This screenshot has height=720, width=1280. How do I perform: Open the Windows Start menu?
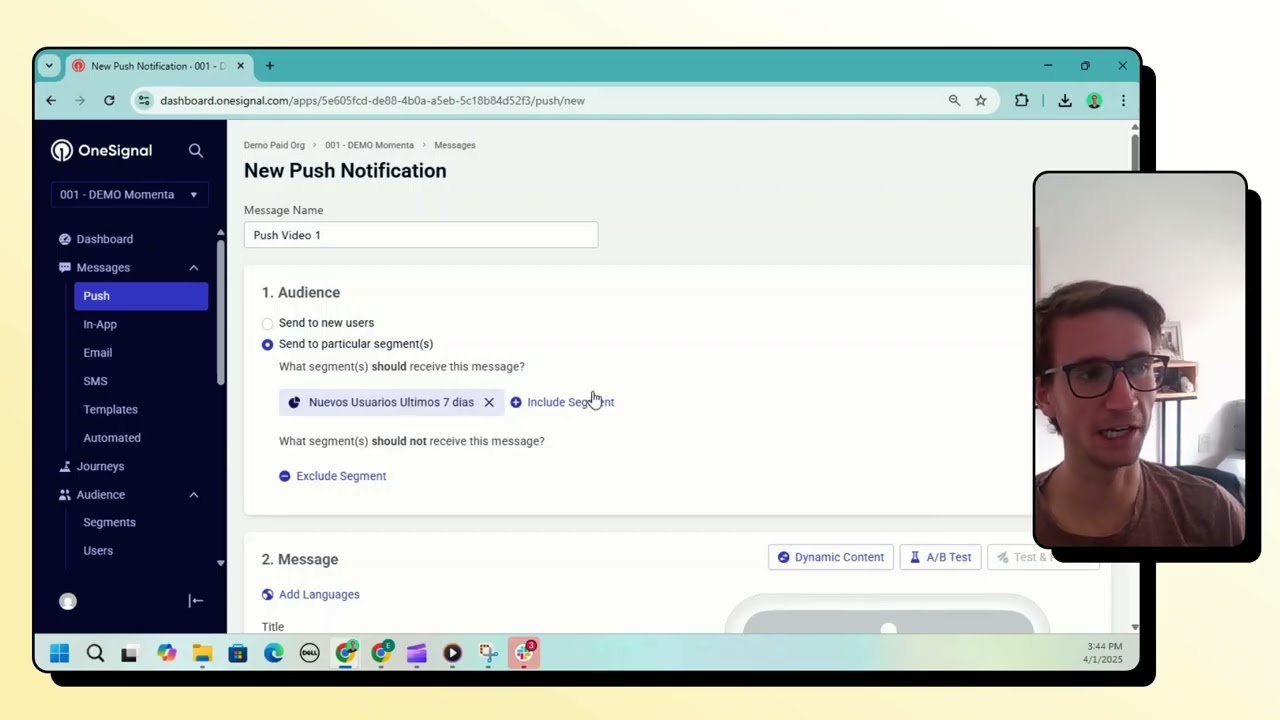point(59,653)
